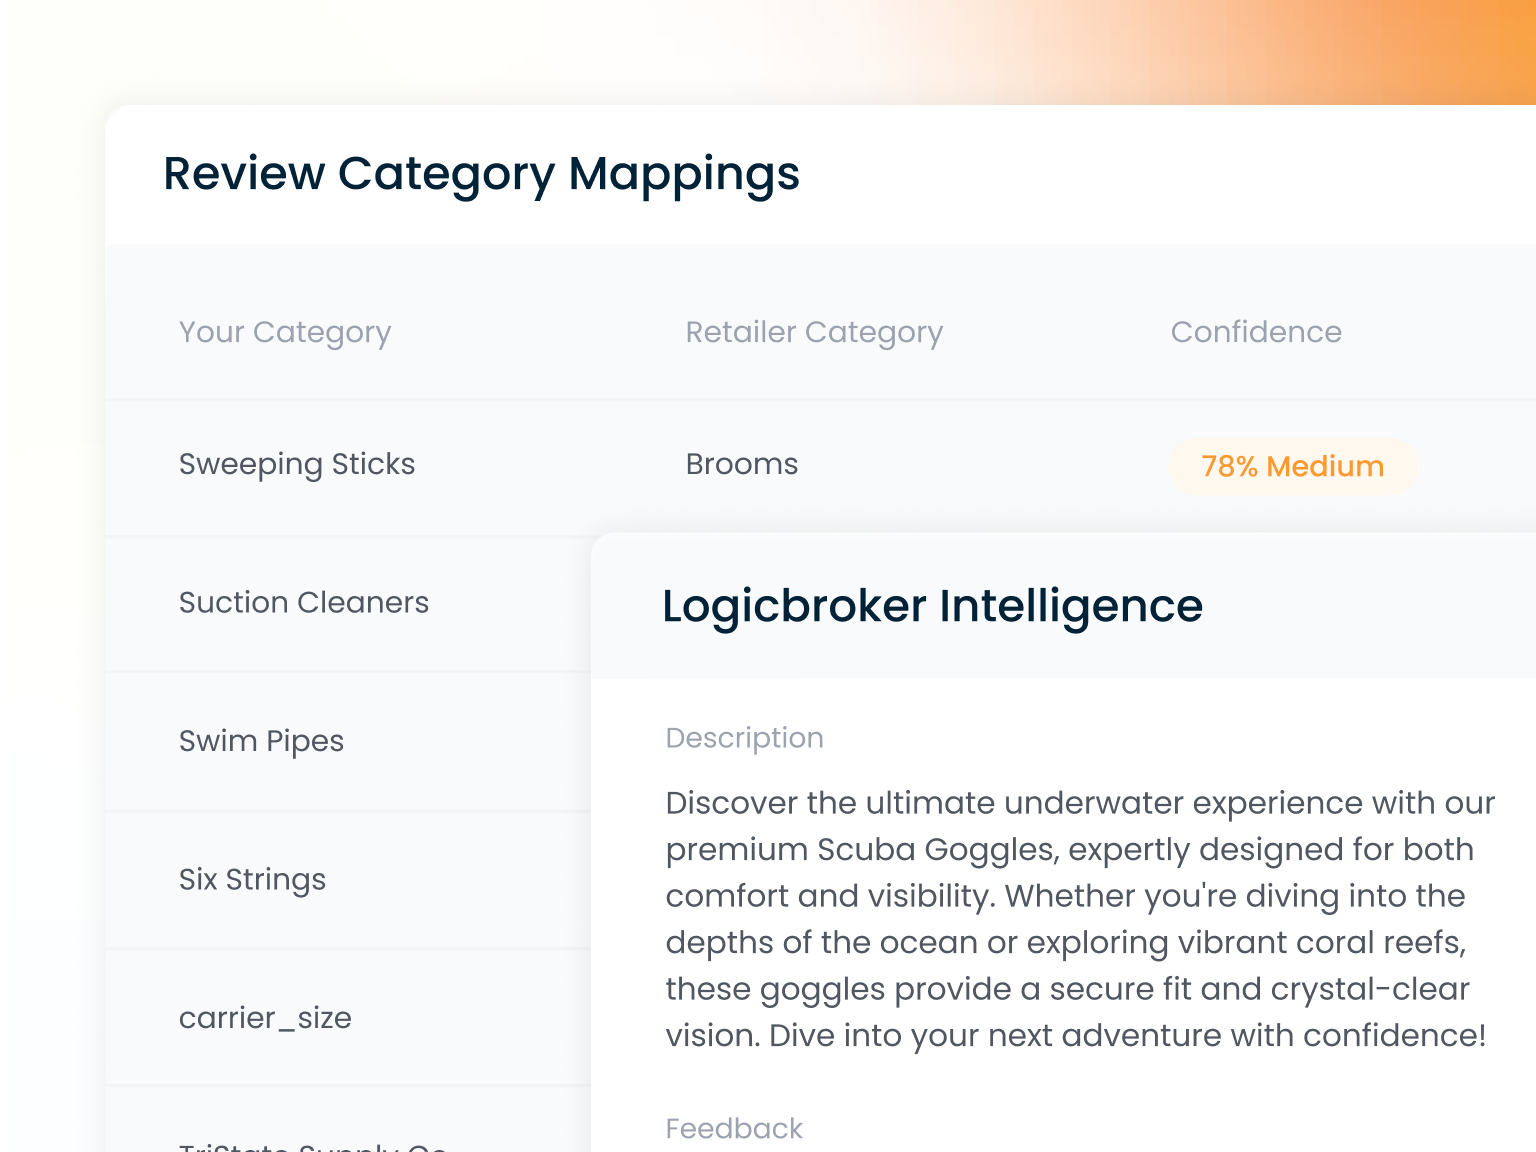Sort by the Your Category column header

pyautogui.click(x=285, y=332)
